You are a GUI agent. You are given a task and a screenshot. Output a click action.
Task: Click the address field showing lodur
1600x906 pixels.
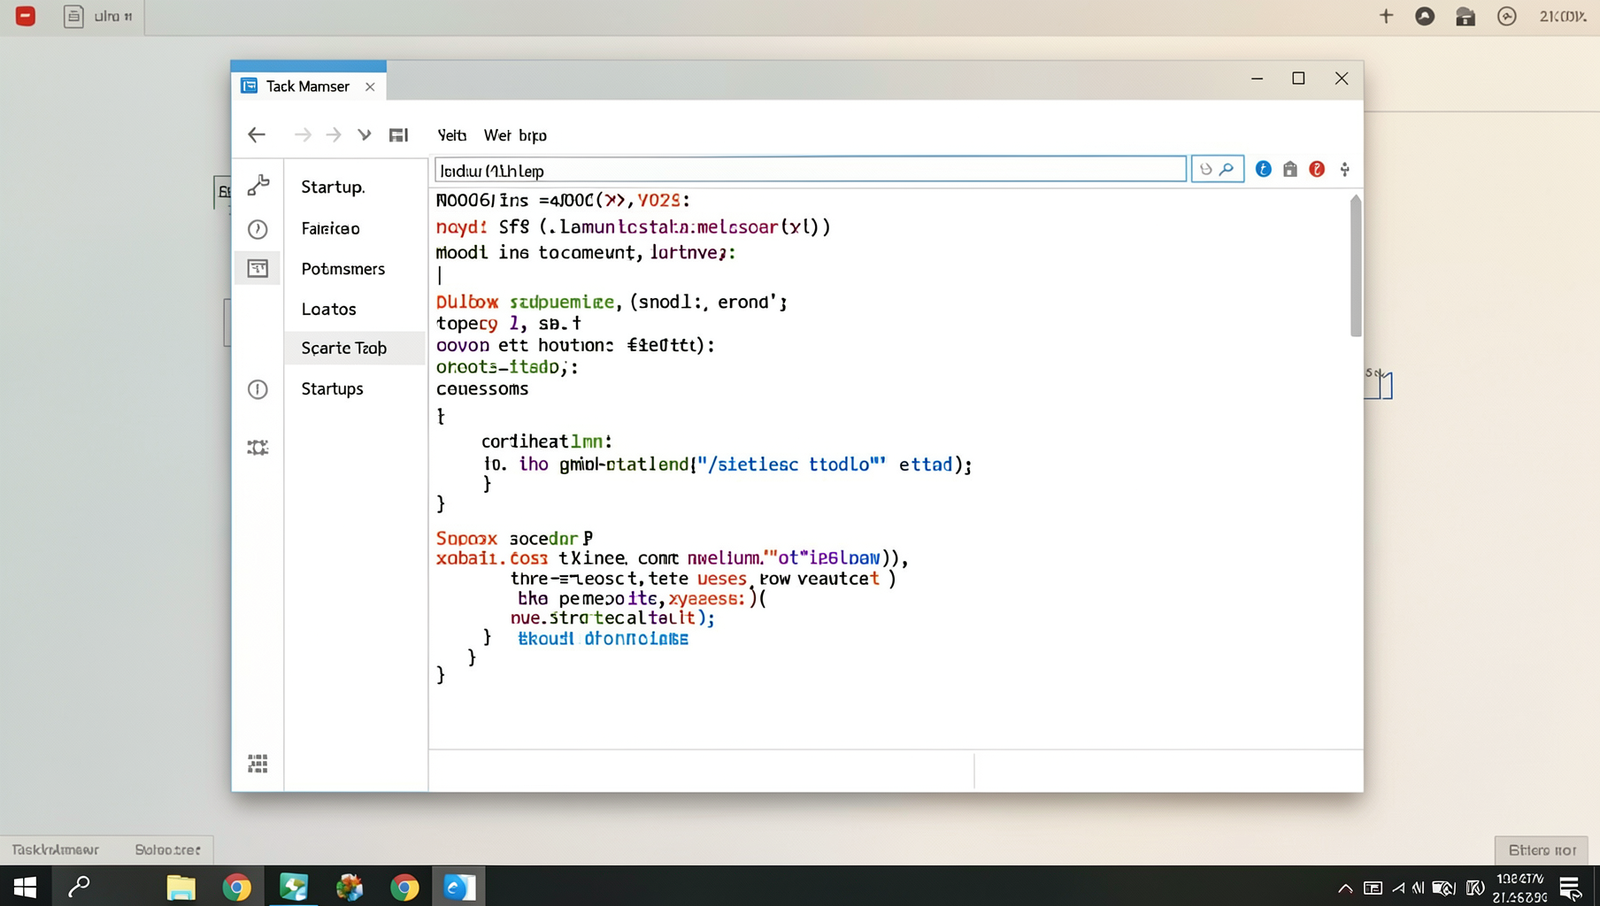click(811, 170)
